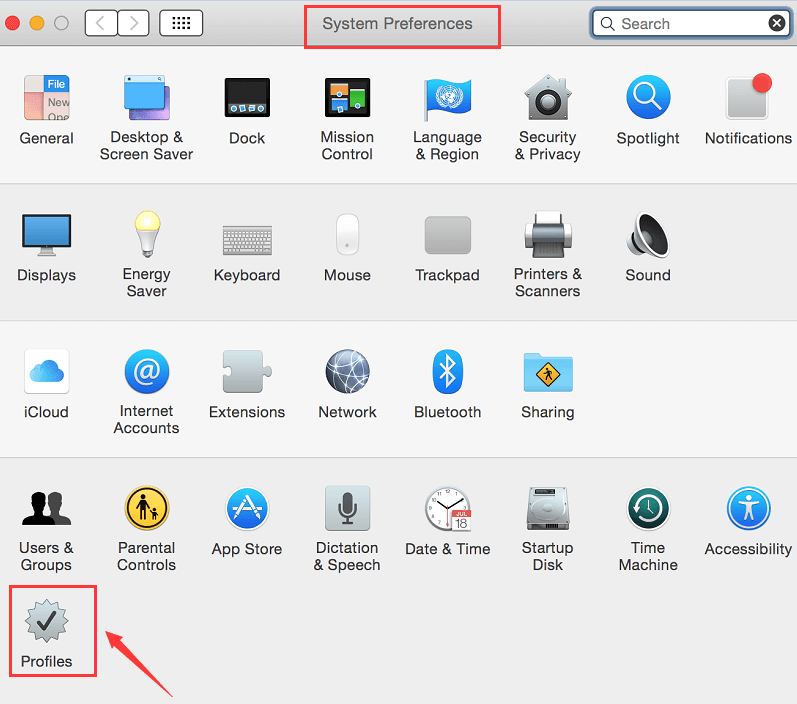Clear the search field with X

point(777,23)
